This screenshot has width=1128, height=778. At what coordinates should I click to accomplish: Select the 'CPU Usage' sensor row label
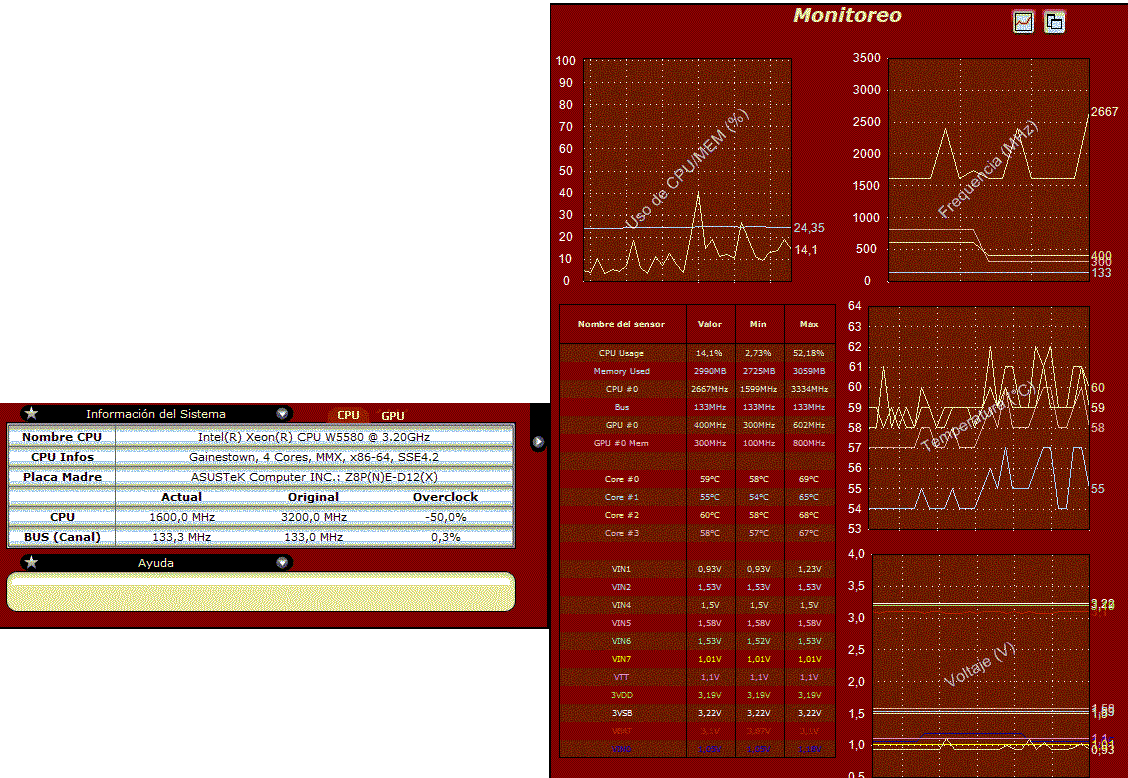[622, 353]
